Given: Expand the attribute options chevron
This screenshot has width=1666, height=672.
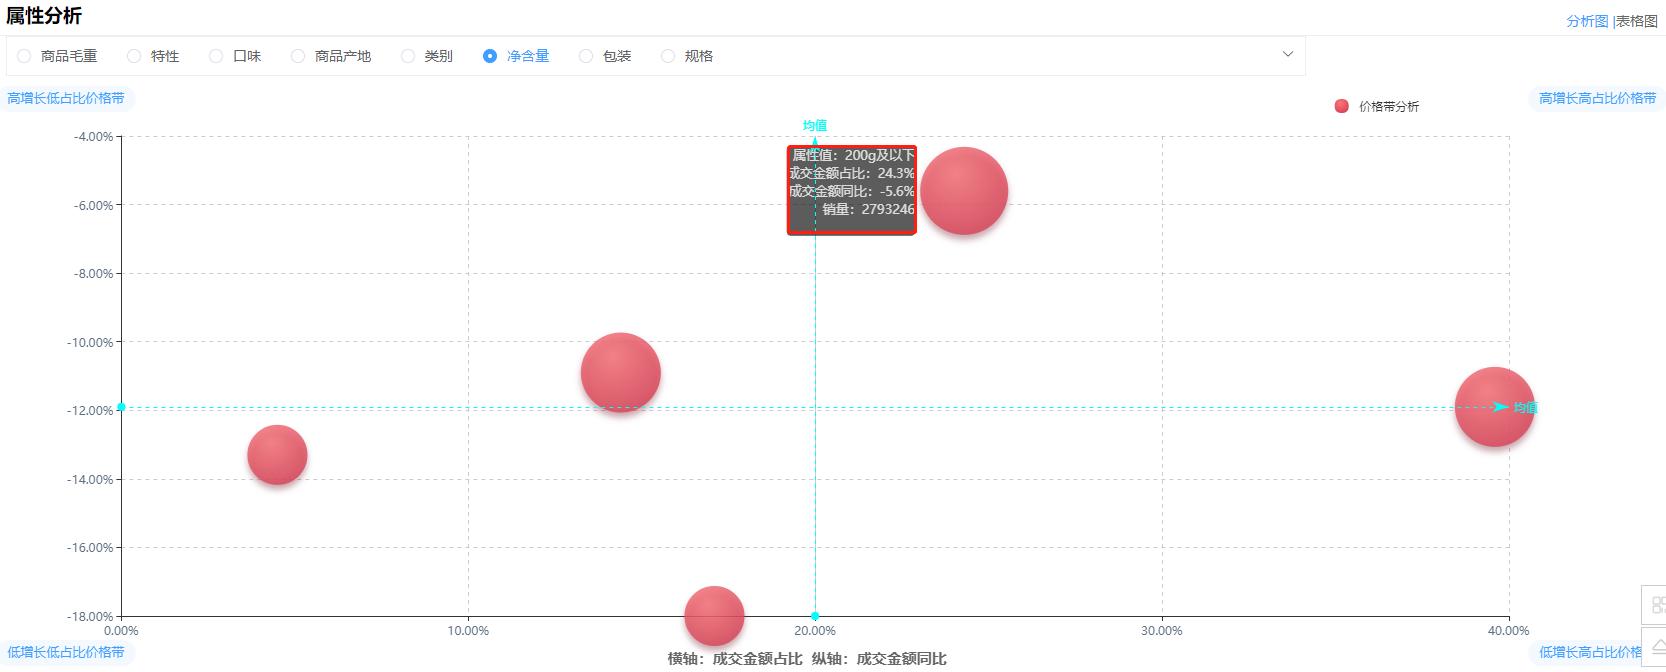Looking at the screenshot, I should click(x=1288, y=54).
